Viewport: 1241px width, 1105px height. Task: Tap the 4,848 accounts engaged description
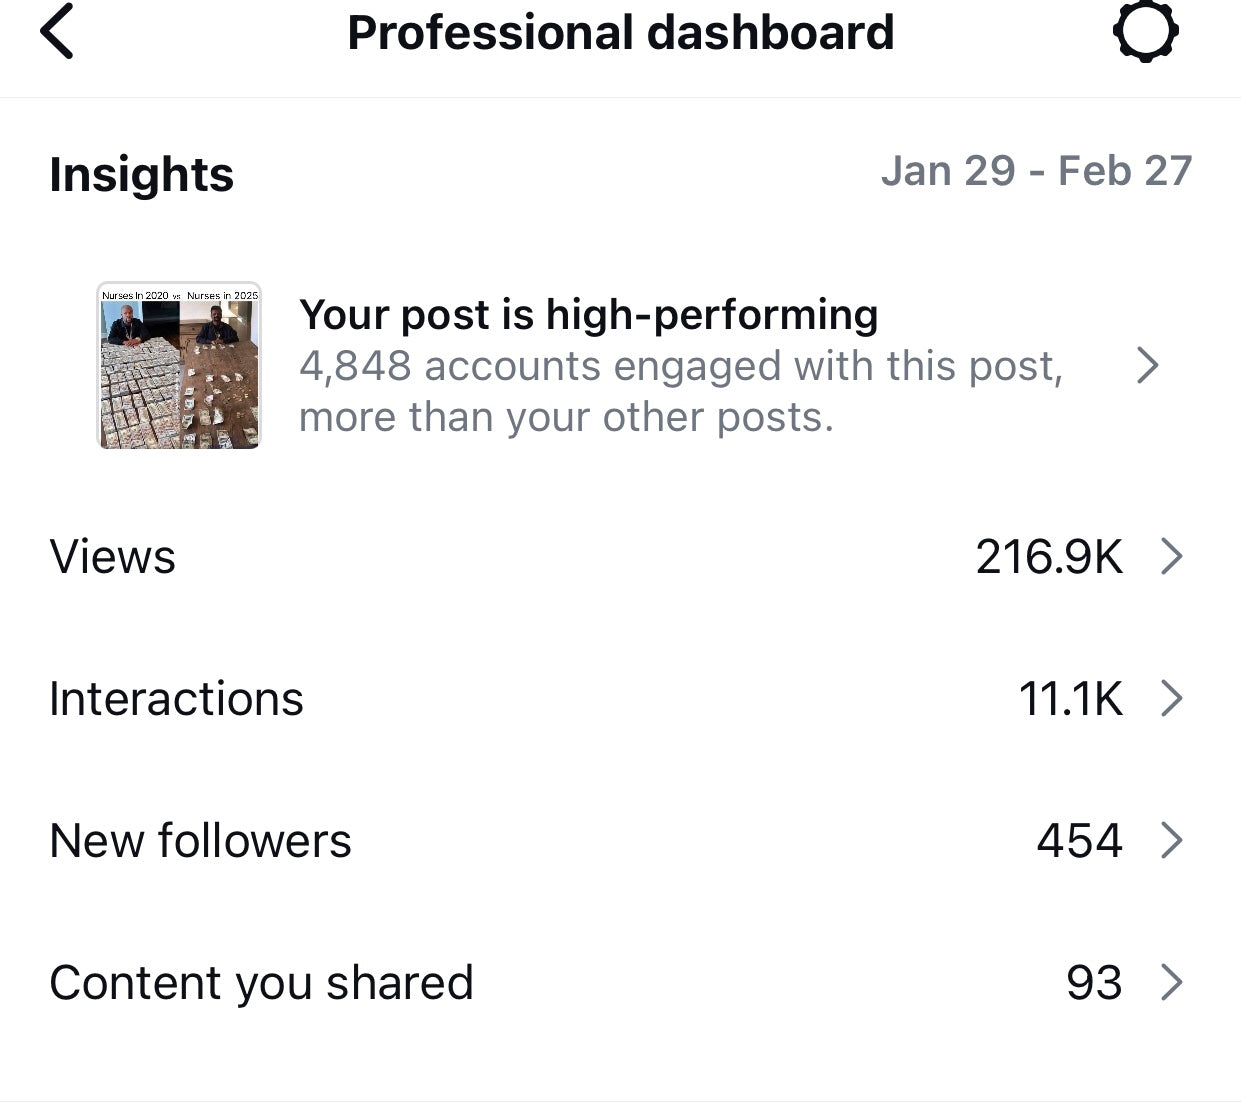point(680,391)
